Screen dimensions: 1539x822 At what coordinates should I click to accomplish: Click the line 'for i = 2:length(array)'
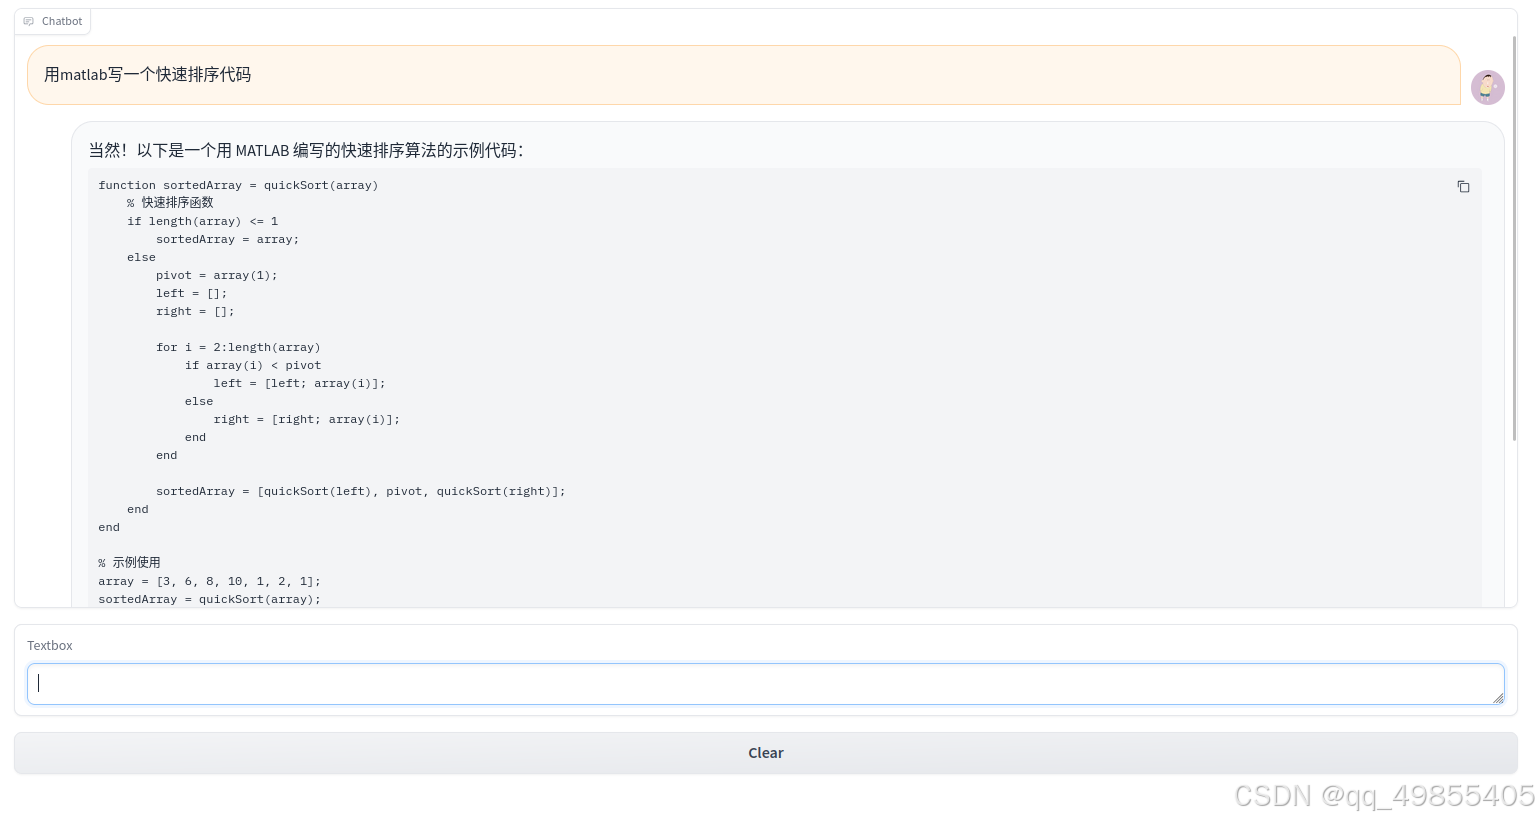pyautogui.click(x=238, y=348)
